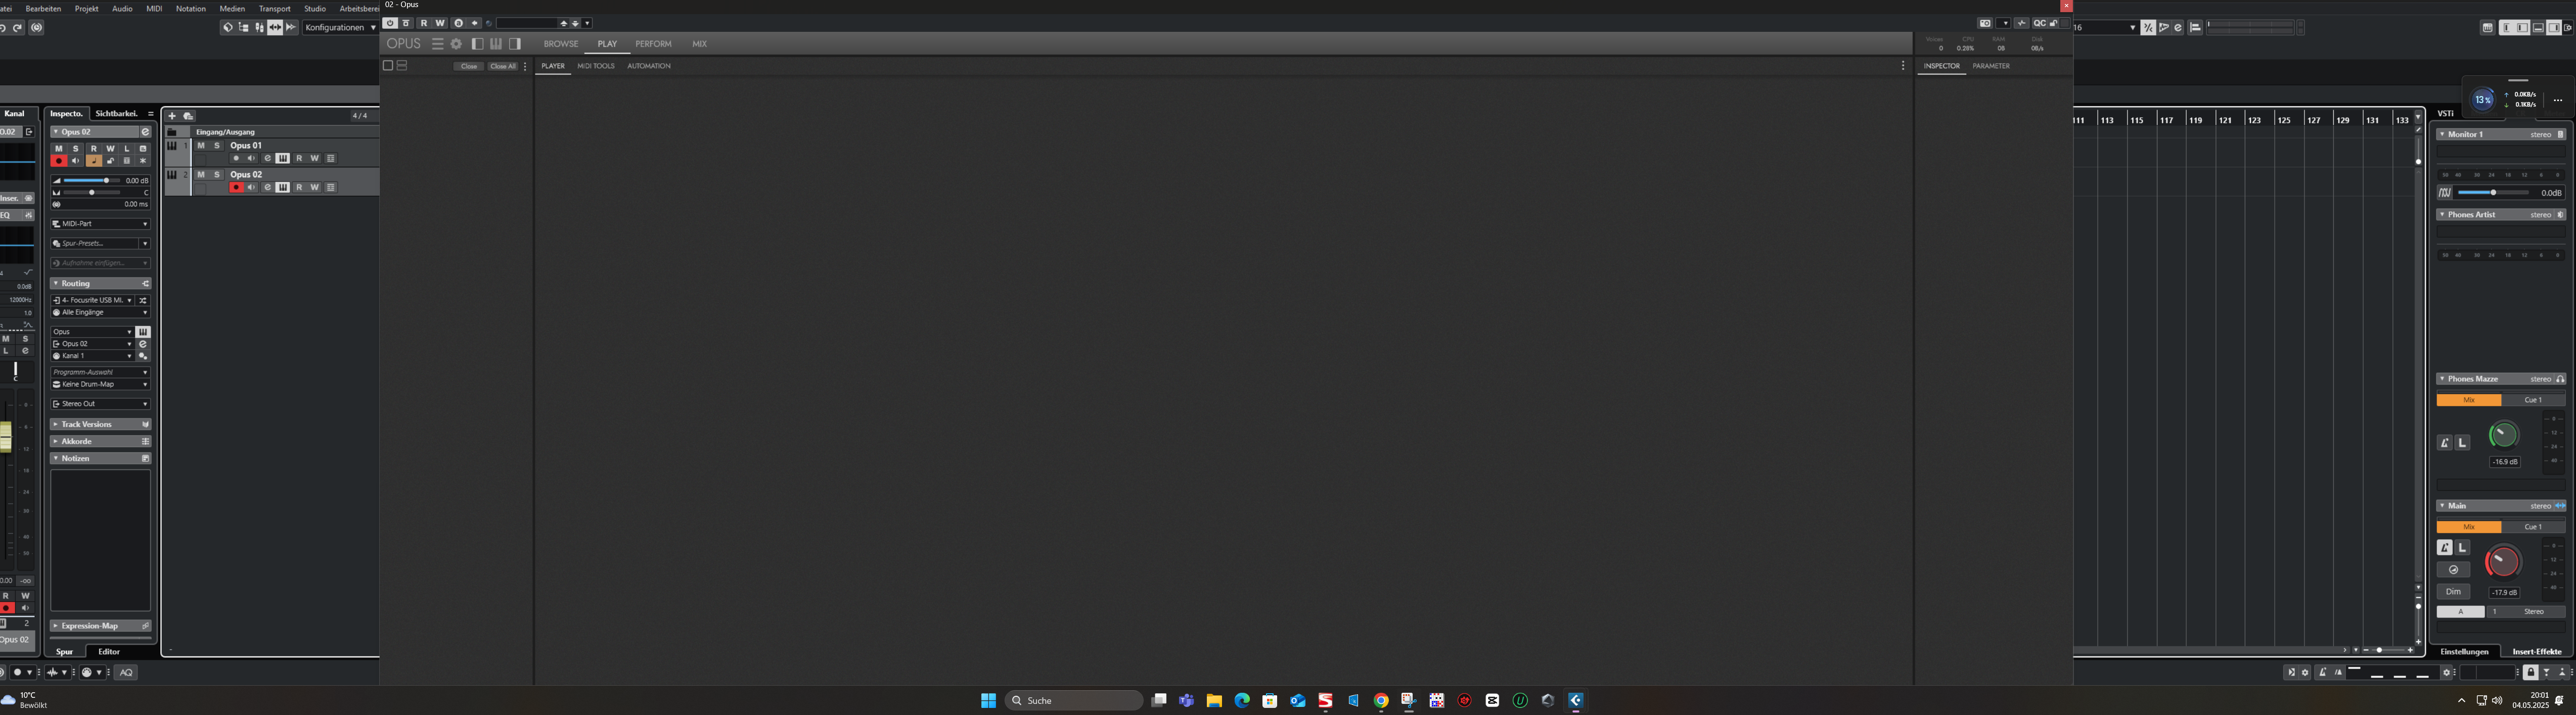Screen dimensions: 2576x715
Task: Open Kanal 1 MIDI channel dropdown
Action: click(93, 356)
